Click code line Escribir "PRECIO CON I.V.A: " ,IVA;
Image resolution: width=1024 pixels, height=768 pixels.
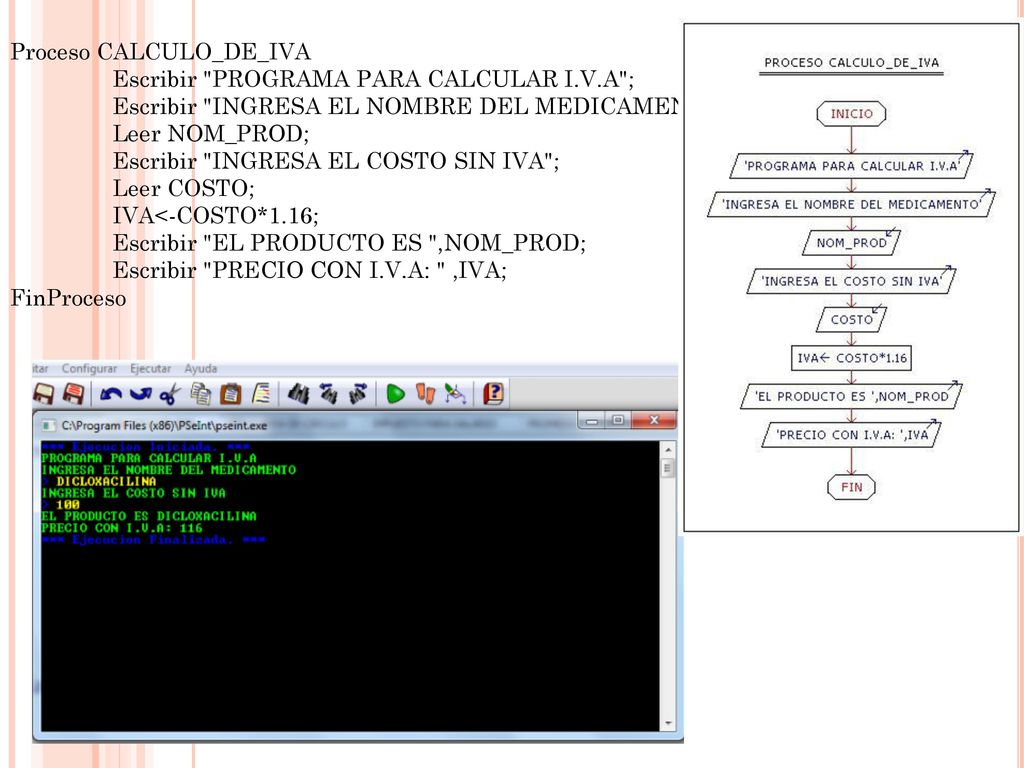pos(310,270)
